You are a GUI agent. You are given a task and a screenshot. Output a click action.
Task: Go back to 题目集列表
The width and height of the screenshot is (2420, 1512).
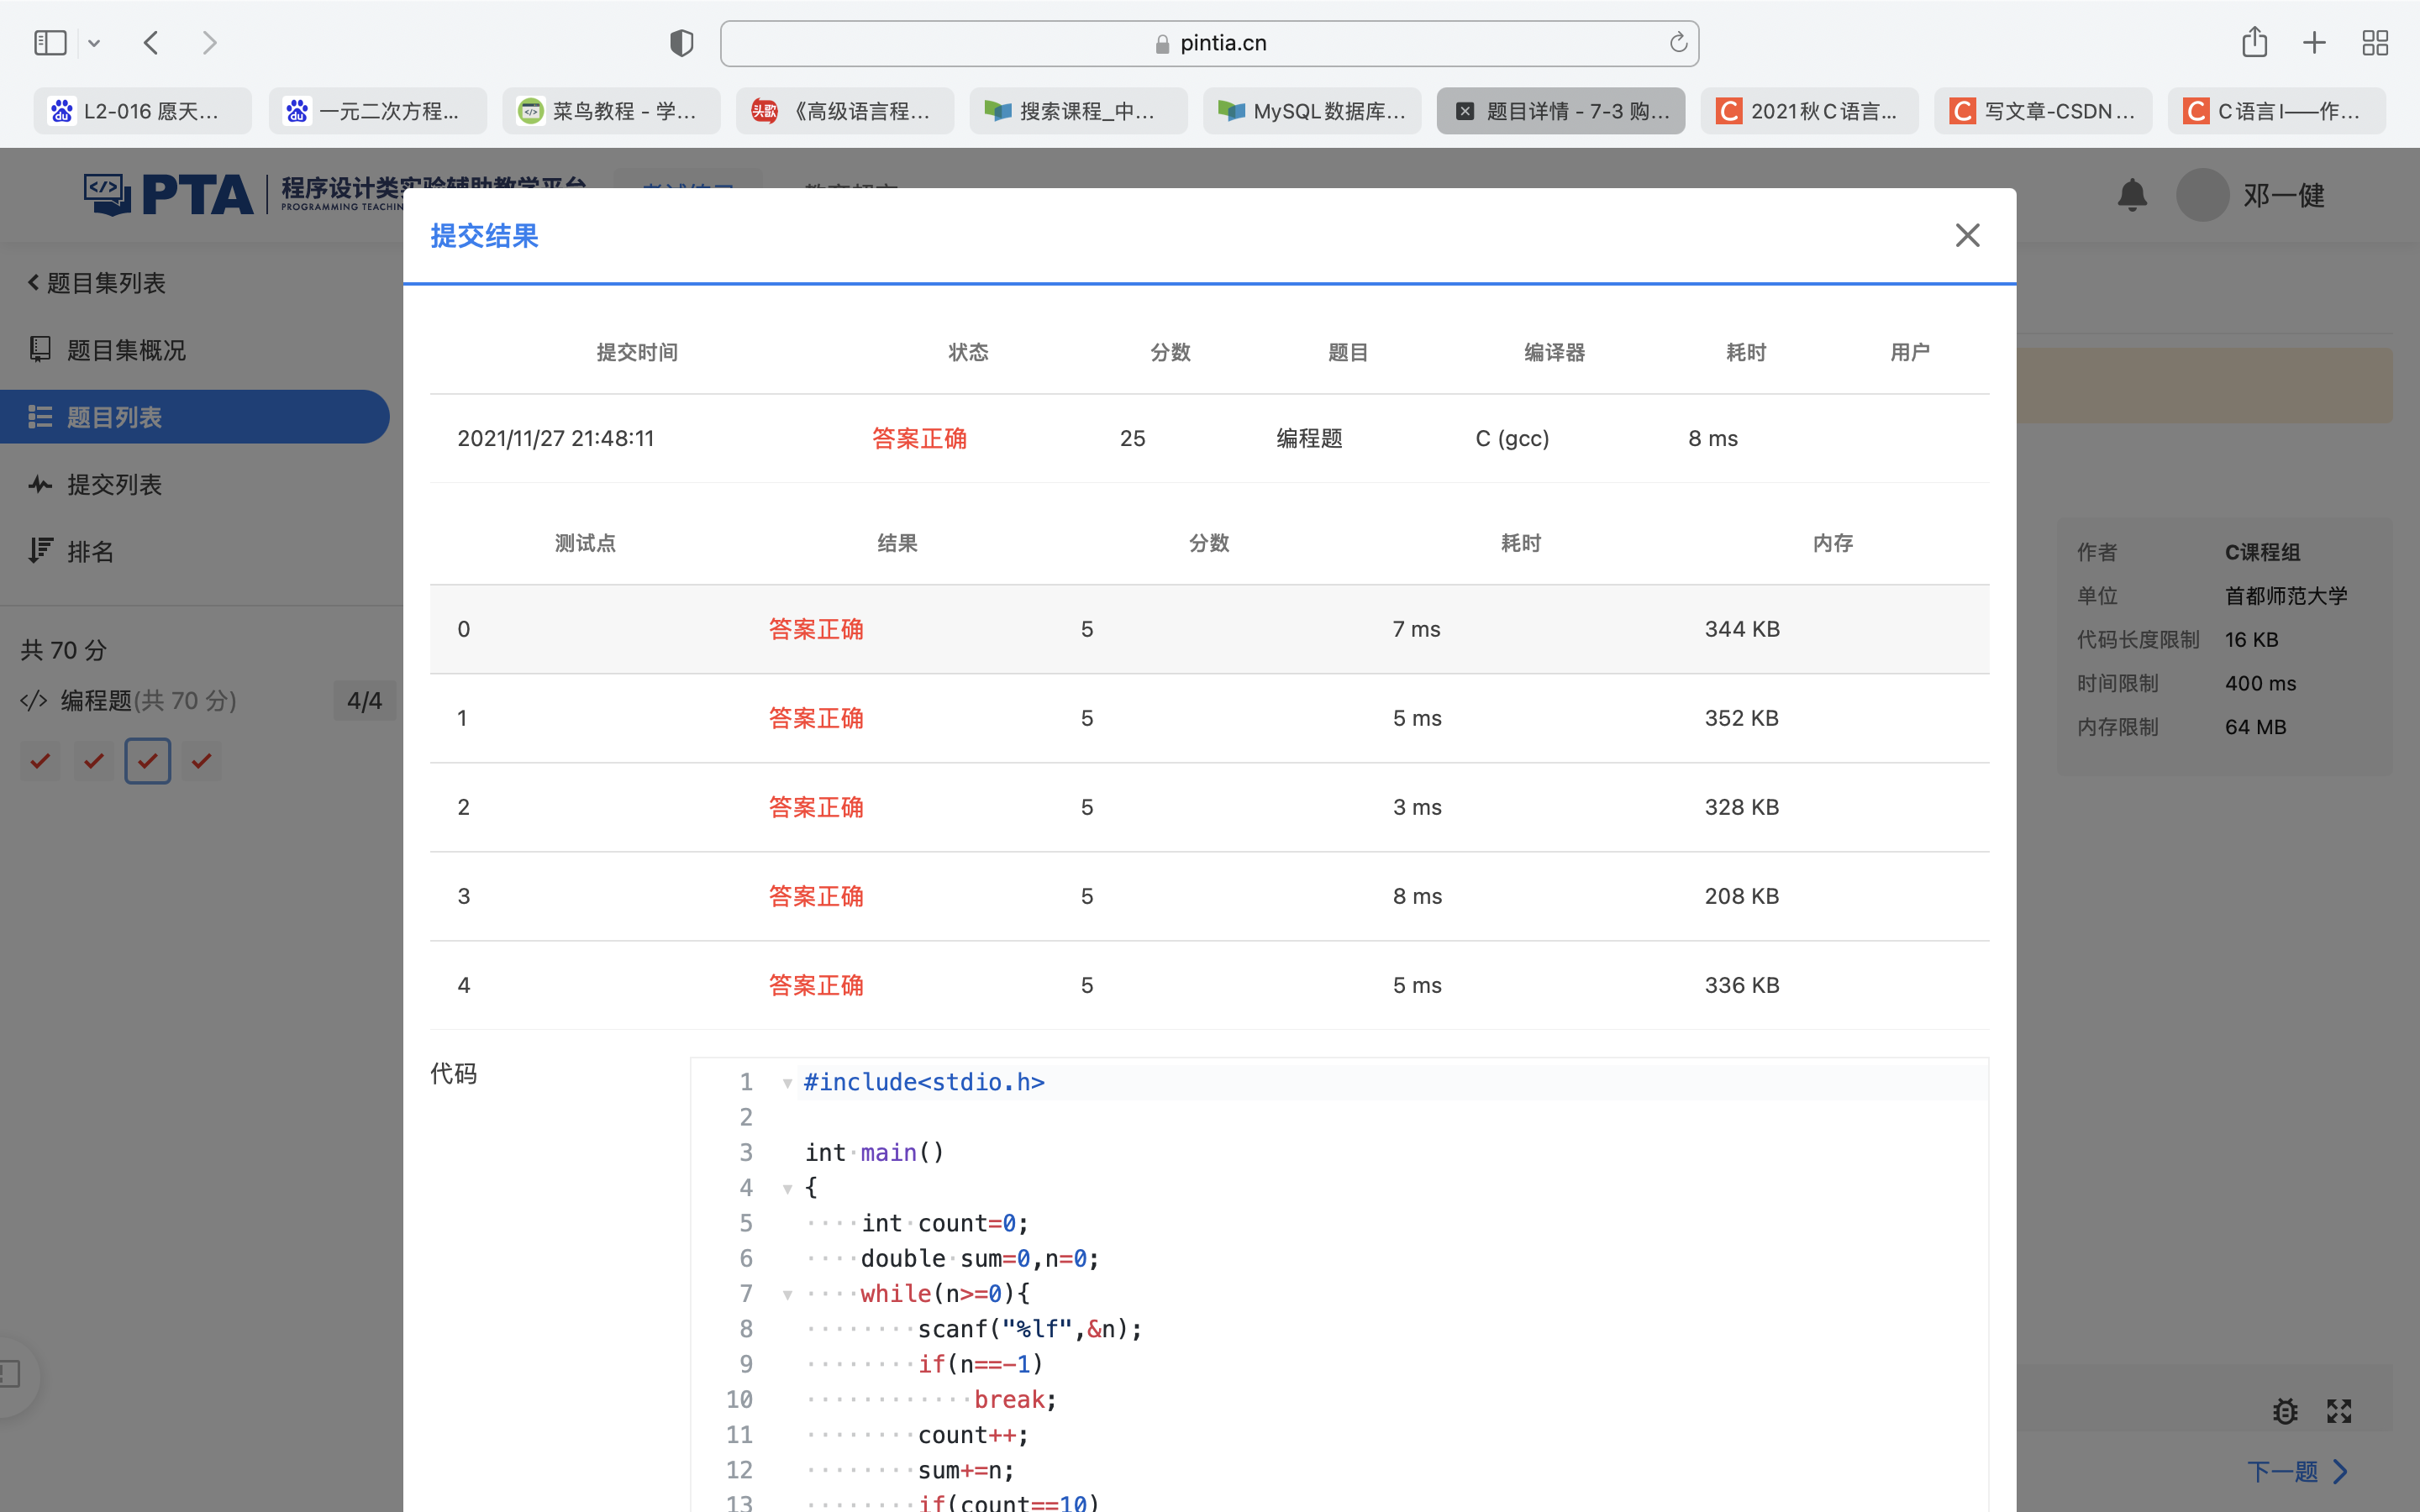pyautogui.click(x=97, y=283)
